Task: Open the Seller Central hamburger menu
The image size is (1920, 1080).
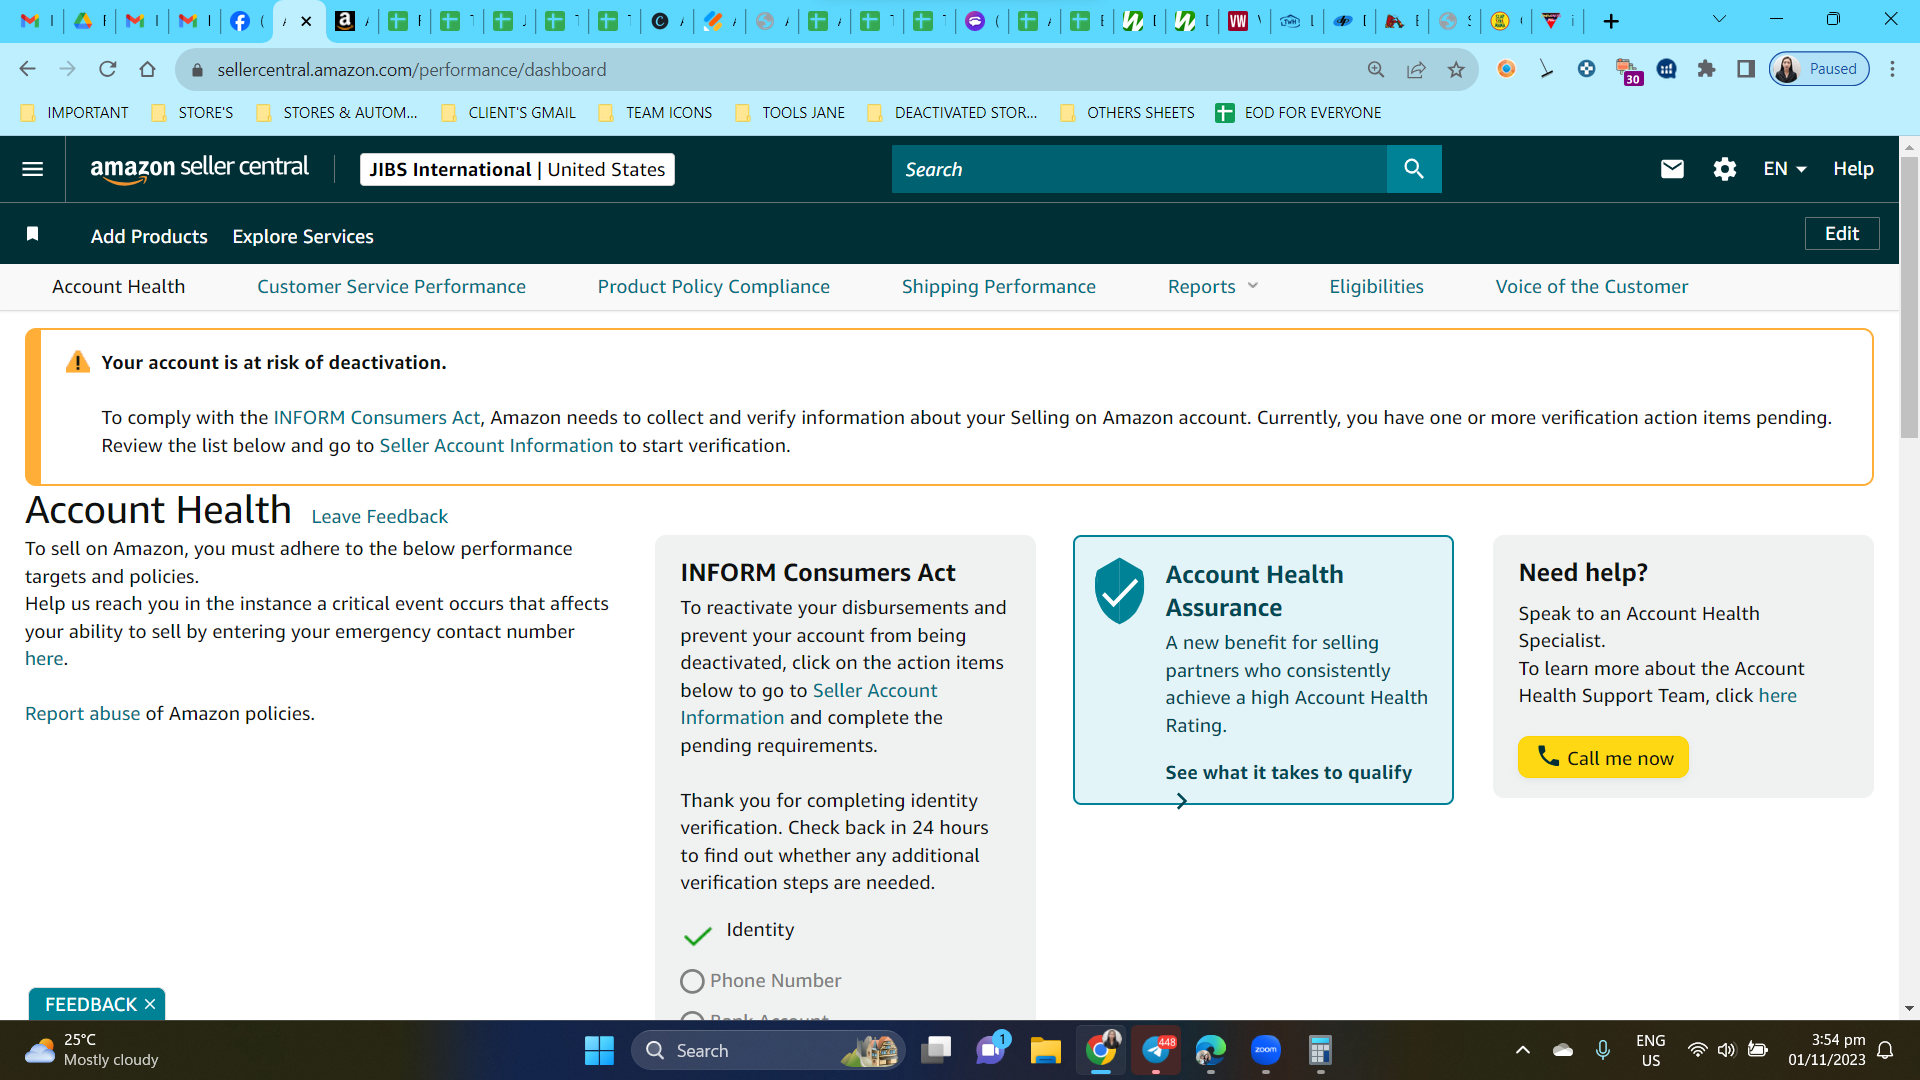Action: [33, 169]
